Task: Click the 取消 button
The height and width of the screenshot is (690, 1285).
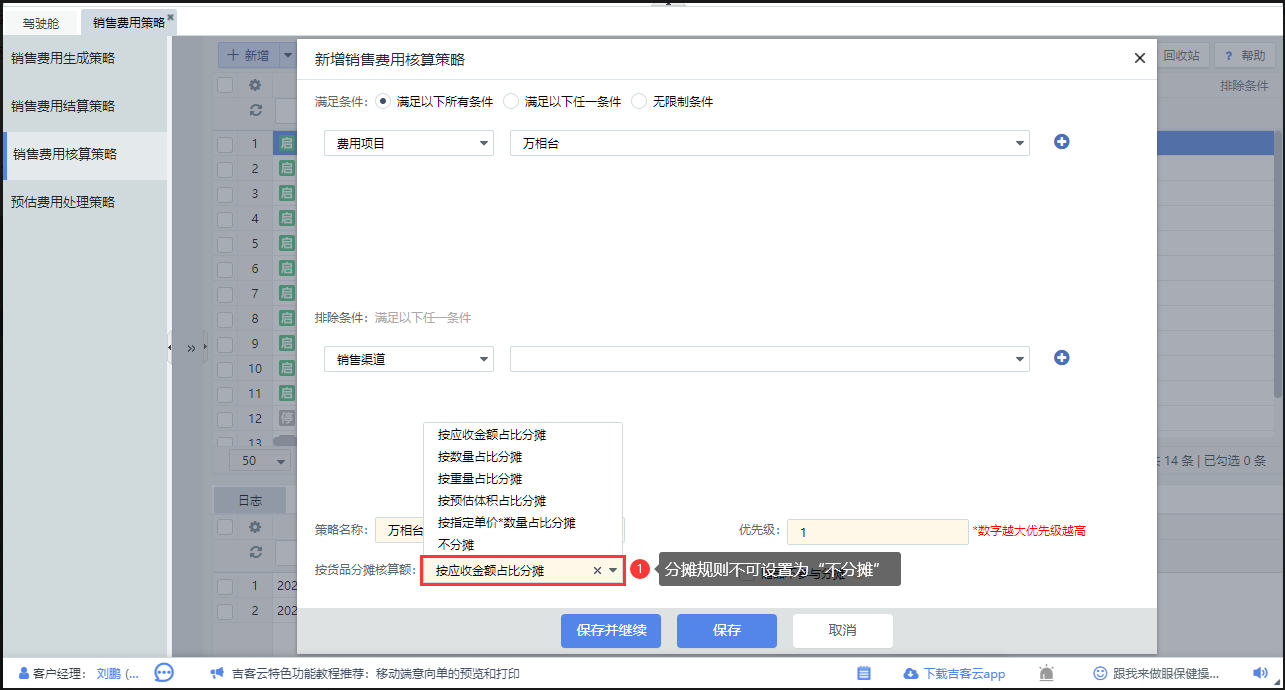Action: point(842,630)
